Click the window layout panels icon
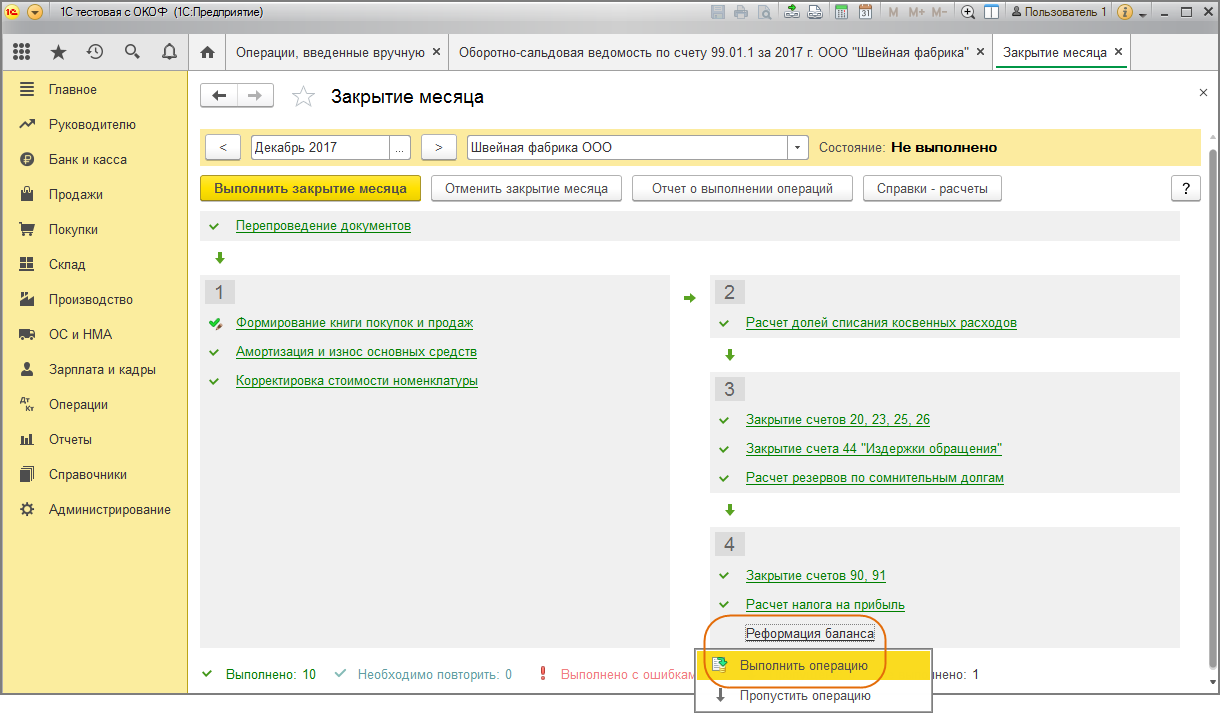The image size is (1220, 716). [x=991, y=12]
